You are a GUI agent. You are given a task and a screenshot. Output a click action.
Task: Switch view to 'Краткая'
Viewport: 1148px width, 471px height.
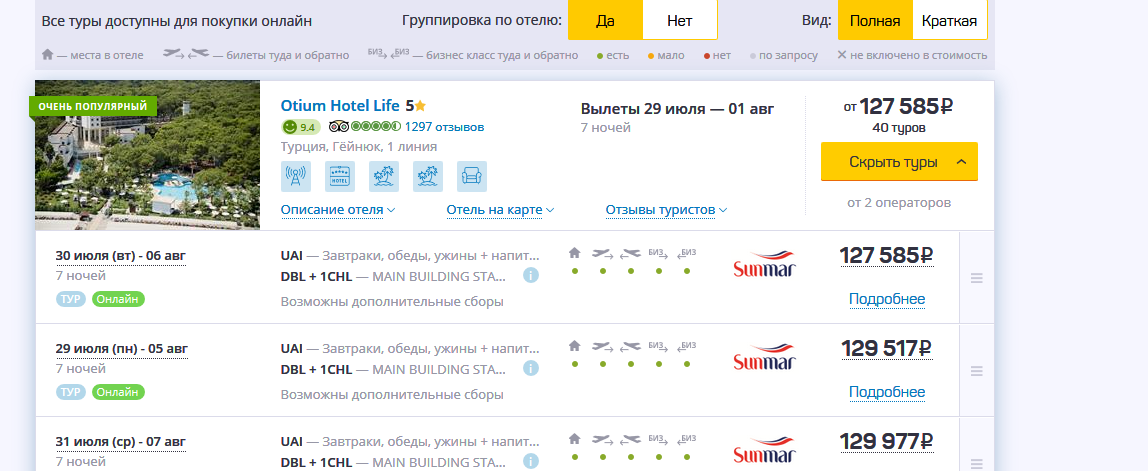(950, 21)
